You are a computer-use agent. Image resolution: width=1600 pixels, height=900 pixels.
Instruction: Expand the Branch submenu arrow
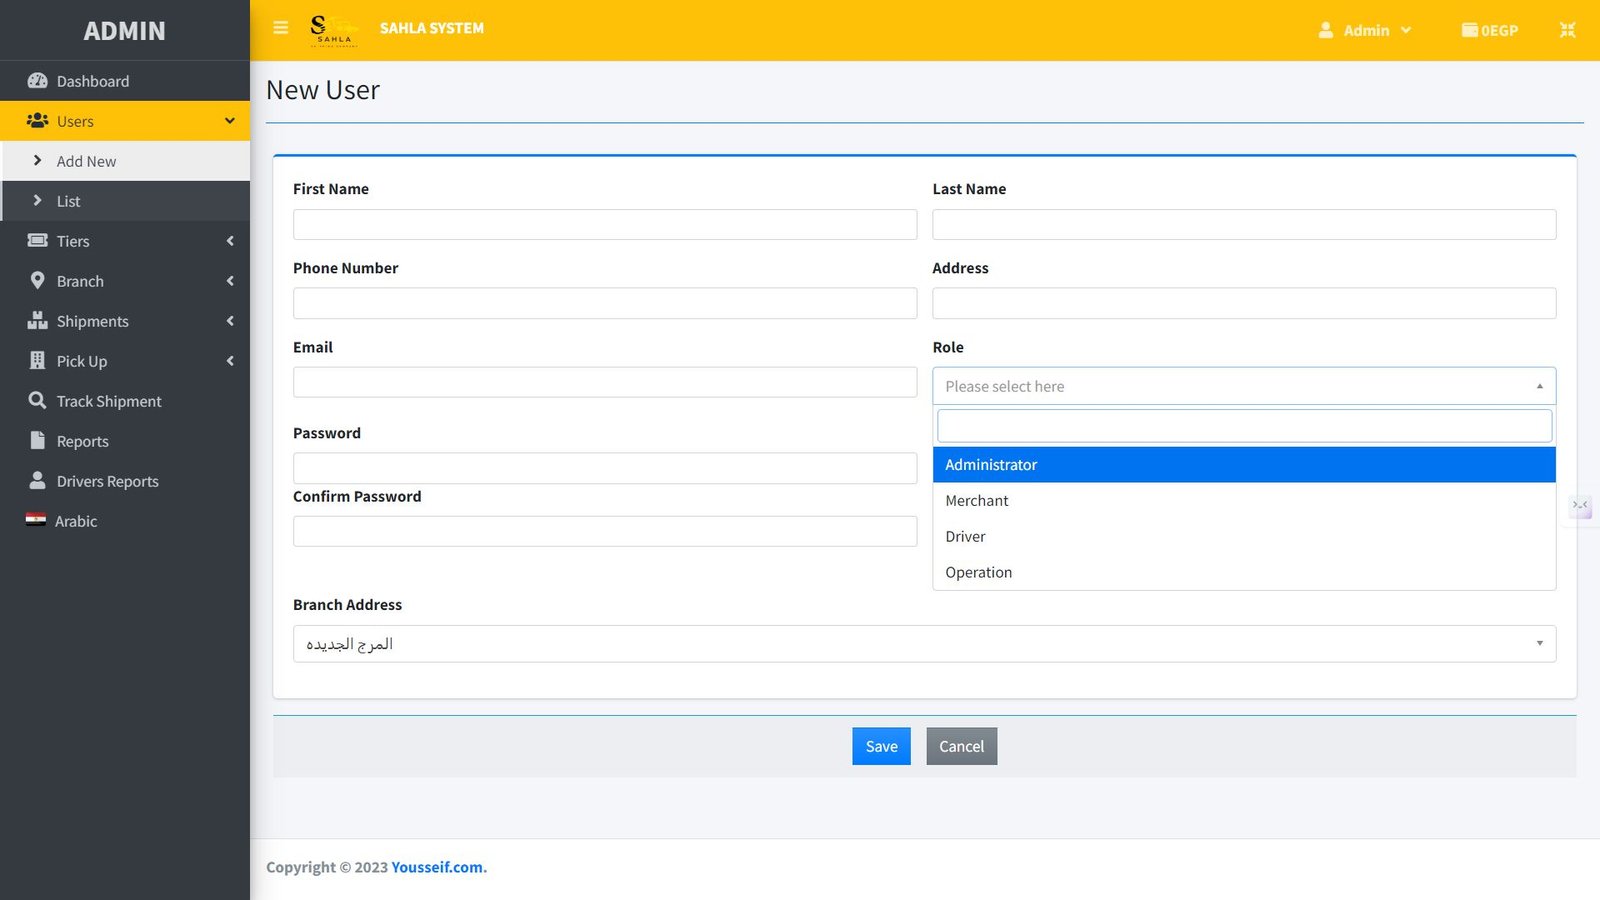(x=230, y=281)
